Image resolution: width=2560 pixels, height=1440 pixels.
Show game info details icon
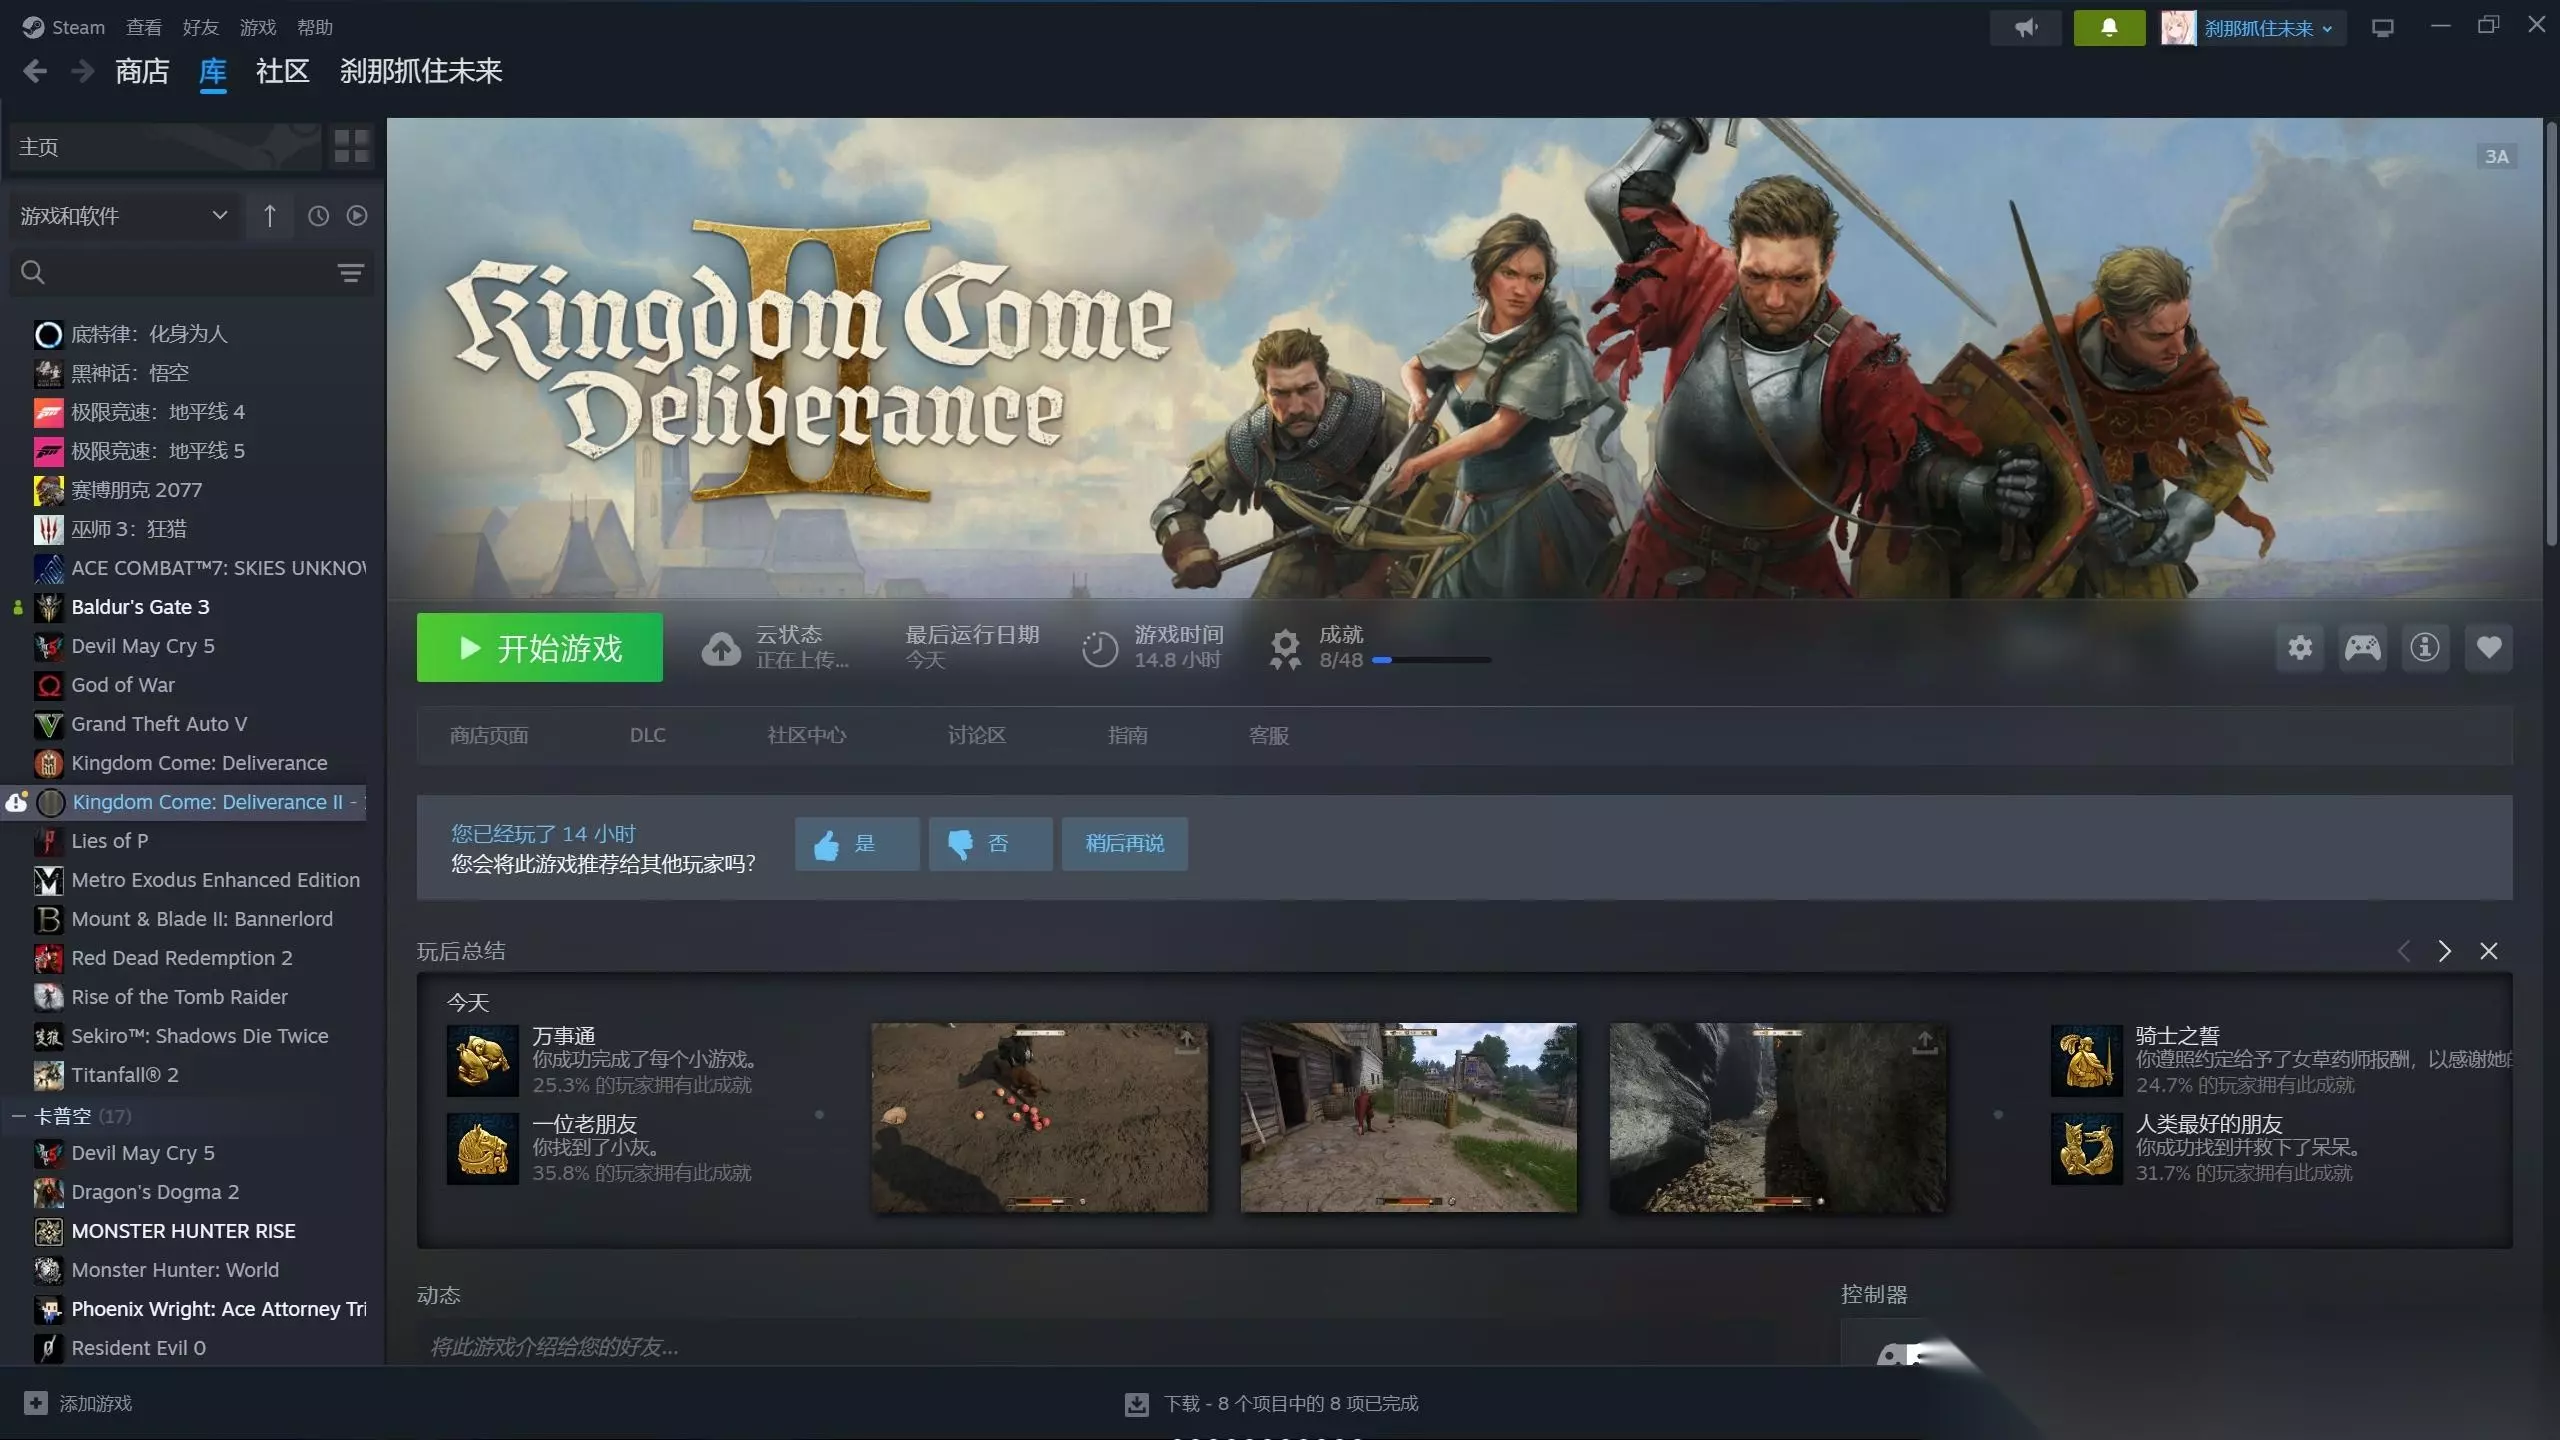point(2425,648)
